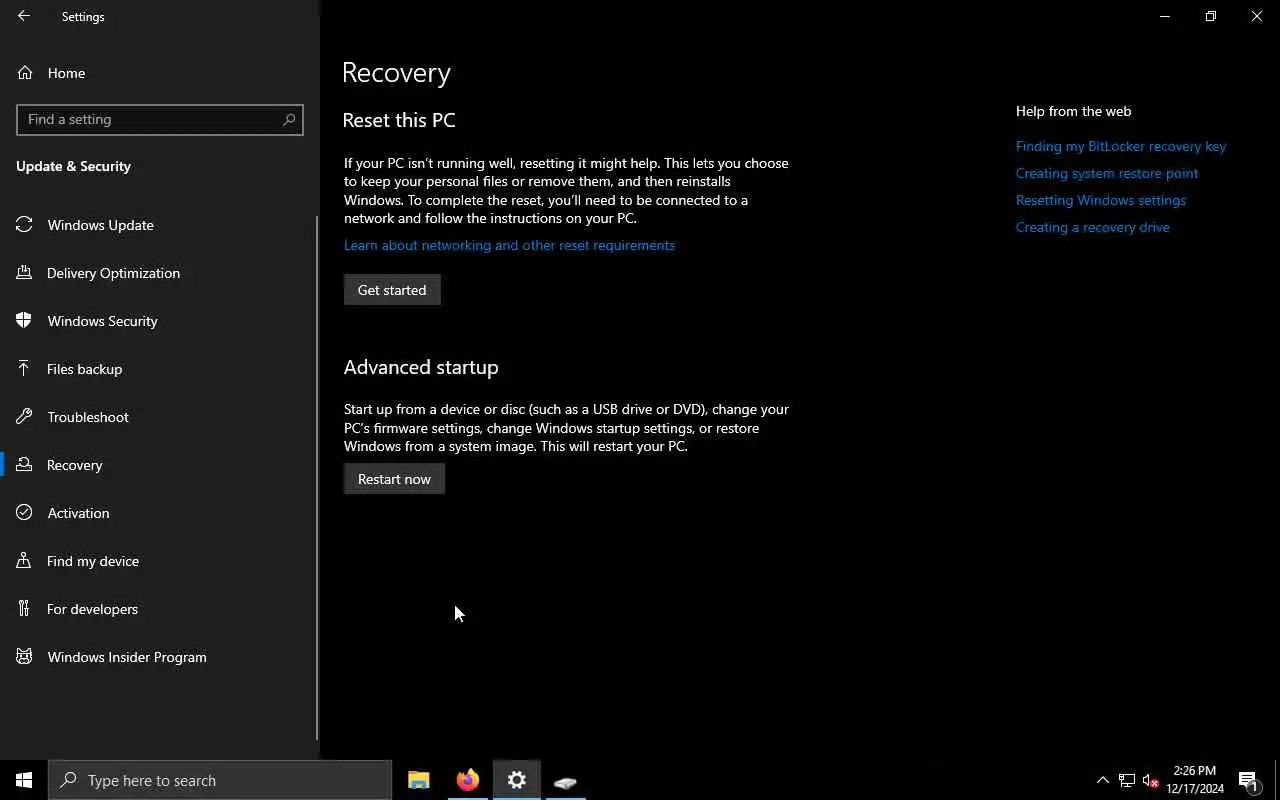Open Windows Update sync icon
The height and width of the screenshot is (800, 1280).
[x=24, y=225]
